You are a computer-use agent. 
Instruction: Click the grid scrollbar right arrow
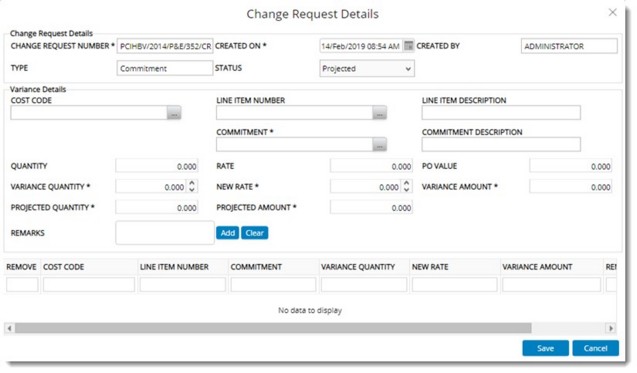(611, 328)
